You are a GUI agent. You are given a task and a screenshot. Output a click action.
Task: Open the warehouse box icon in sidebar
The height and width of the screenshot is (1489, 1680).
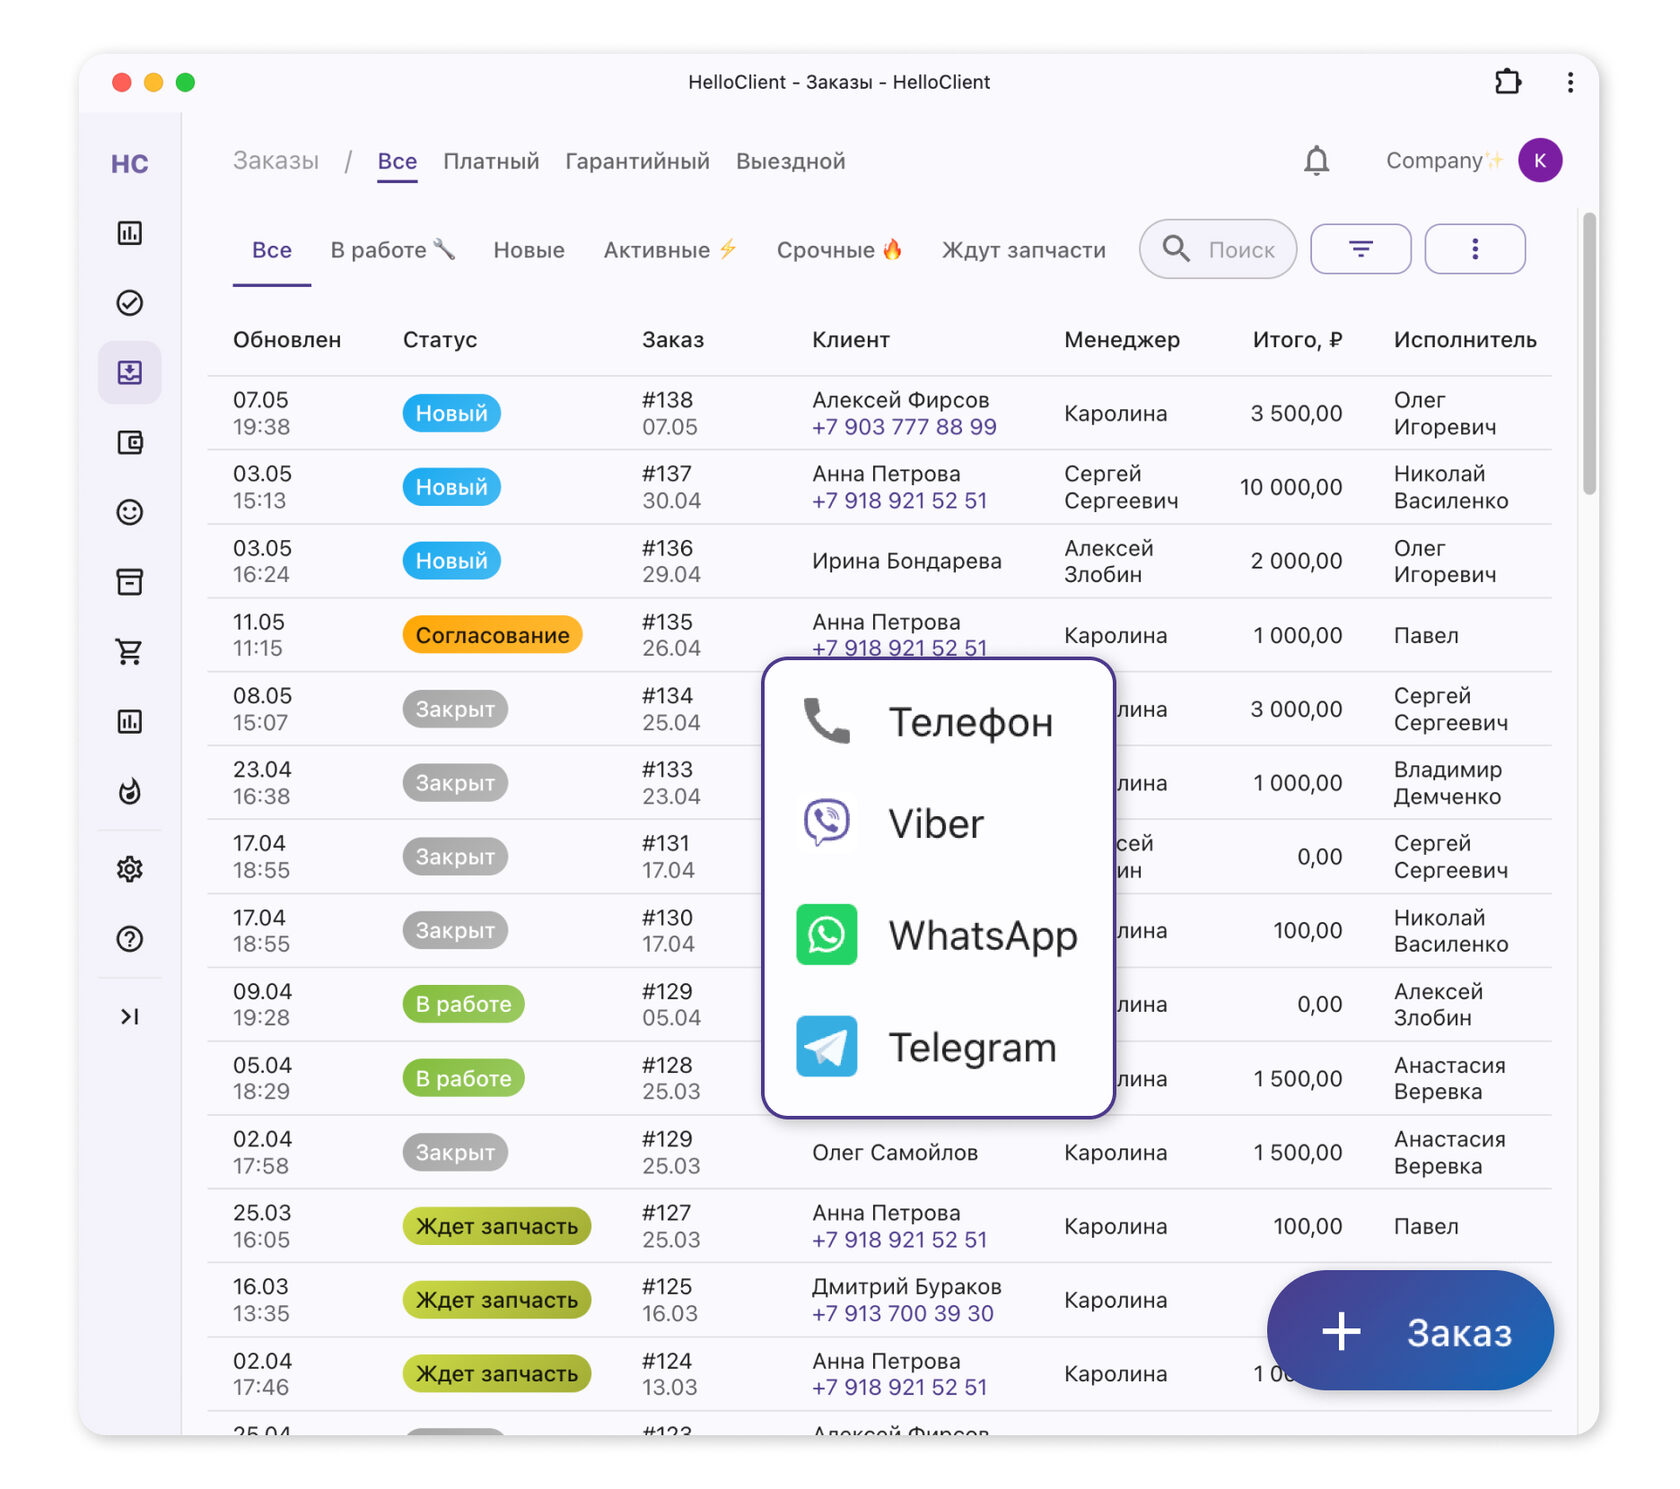[130, 582]
